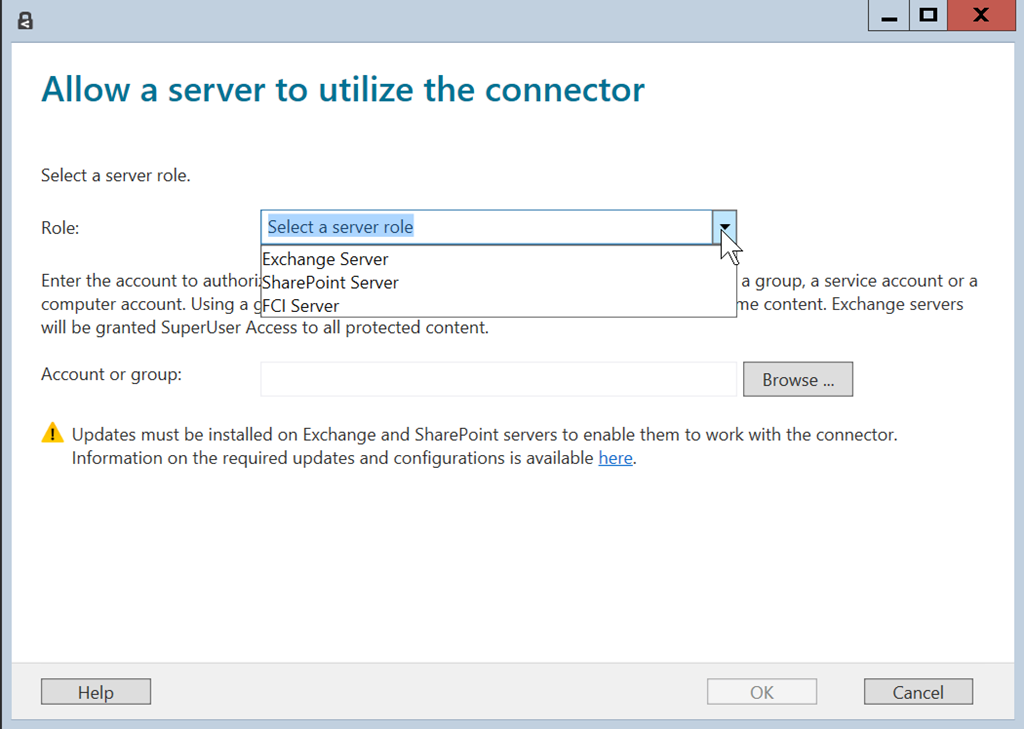The height and width of the screenshot is (729, 1024).
Task: Click the 'Select a server role.' instruction text
Action: pos(116,176)
